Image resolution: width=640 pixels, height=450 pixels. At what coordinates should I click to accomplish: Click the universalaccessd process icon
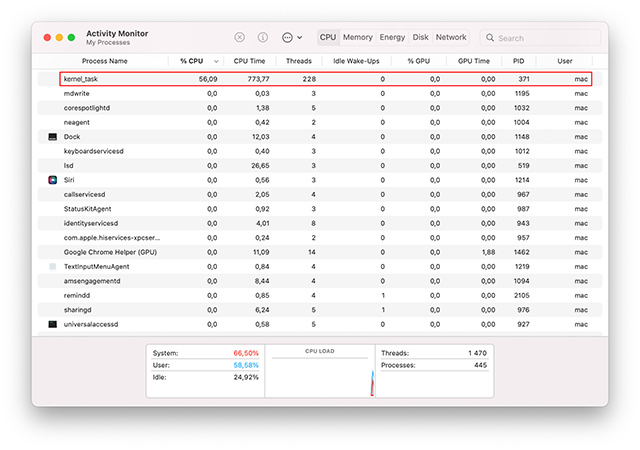click(53, 324)
